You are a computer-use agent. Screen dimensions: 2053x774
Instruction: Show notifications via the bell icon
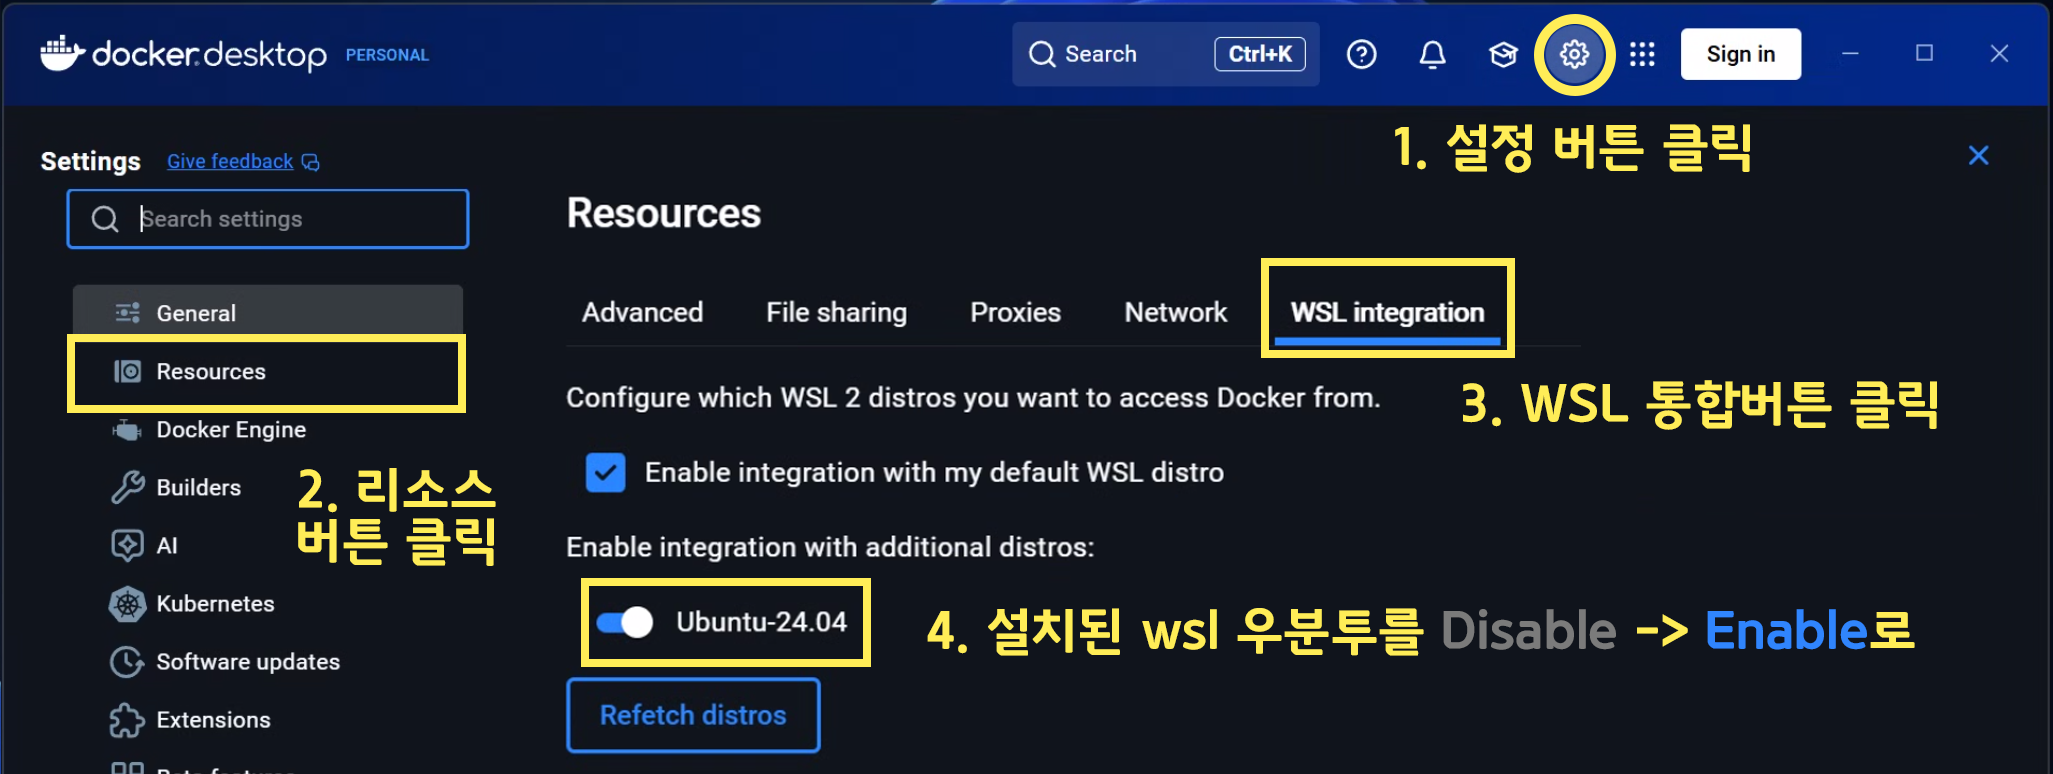click(1432, 54)
